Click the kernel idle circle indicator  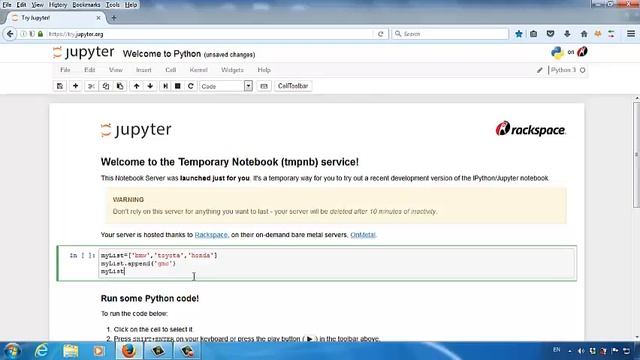(x=582, y=70)
